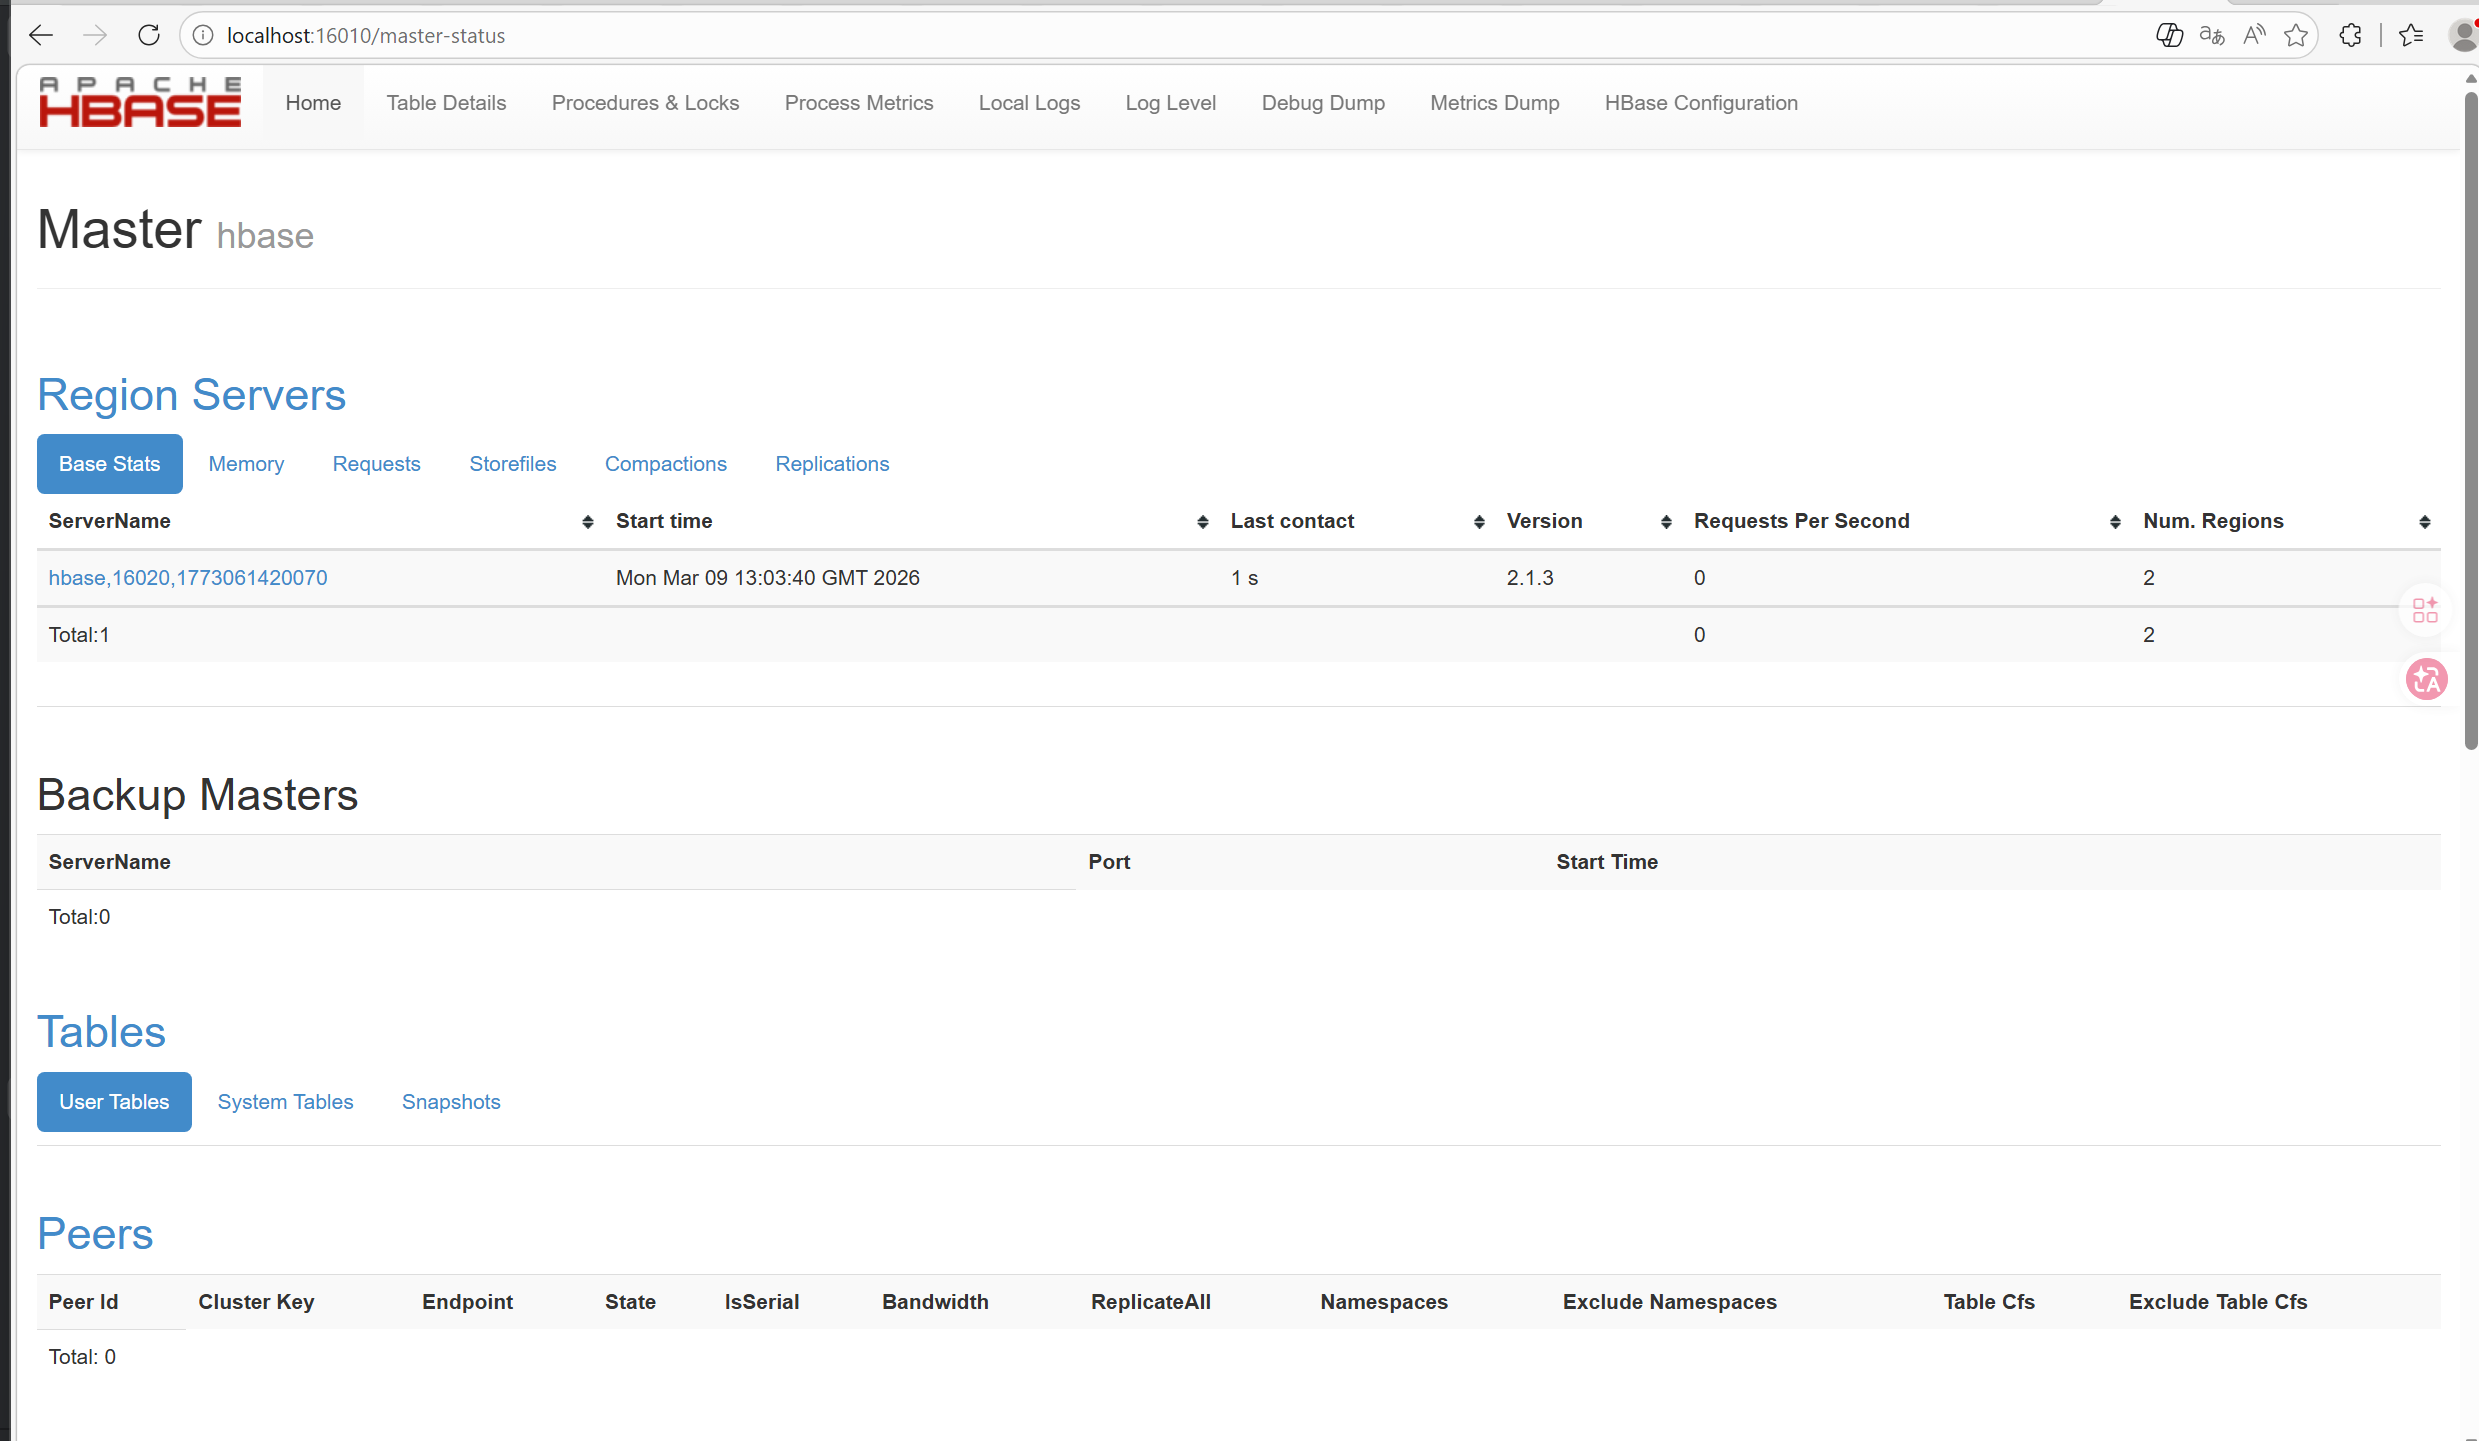2479x1441 pixels.
Task: Switch to the Memory tab
Action: click(x=246, y=464)
